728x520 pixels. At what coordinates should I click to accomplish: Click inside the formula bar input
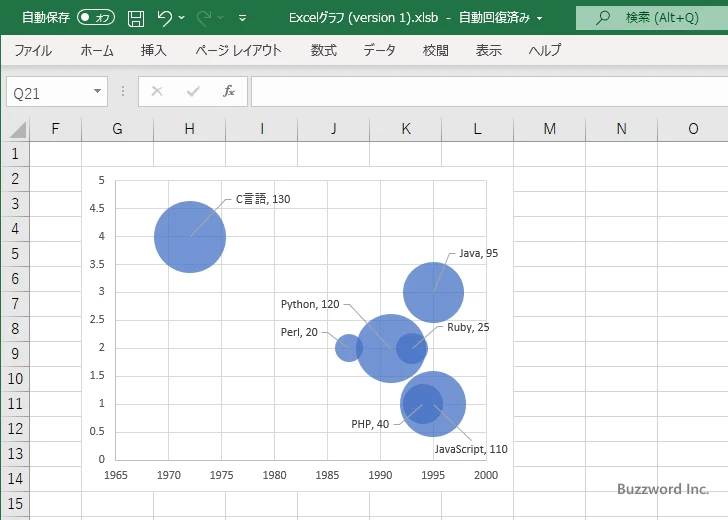pos(489,91)
